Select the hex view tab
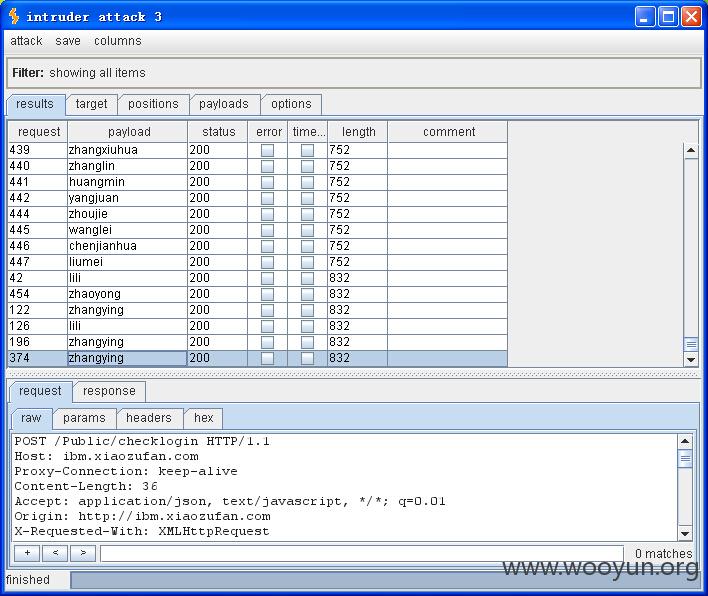708x596 pixels. pyautogui.click(x=204, y=418)
